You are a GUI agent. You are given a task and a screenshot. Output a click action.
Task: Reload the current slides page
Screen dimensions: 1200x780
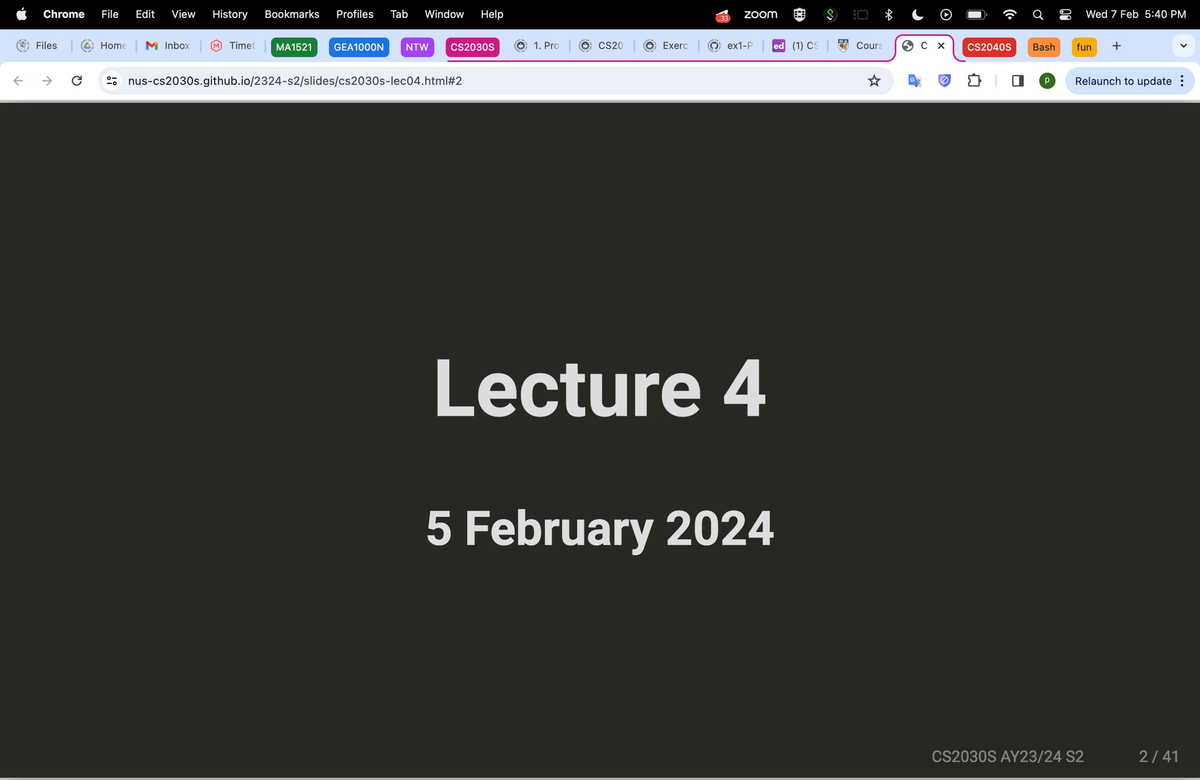pyautogui.click(x=76, y=81)
